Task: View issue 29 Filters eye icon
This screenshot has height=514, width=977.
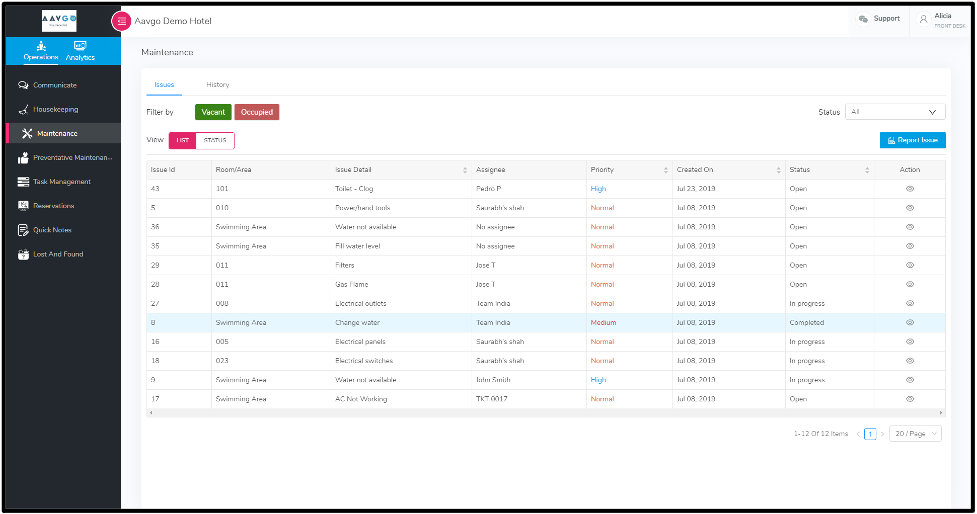Action: [x=910, y=265]
